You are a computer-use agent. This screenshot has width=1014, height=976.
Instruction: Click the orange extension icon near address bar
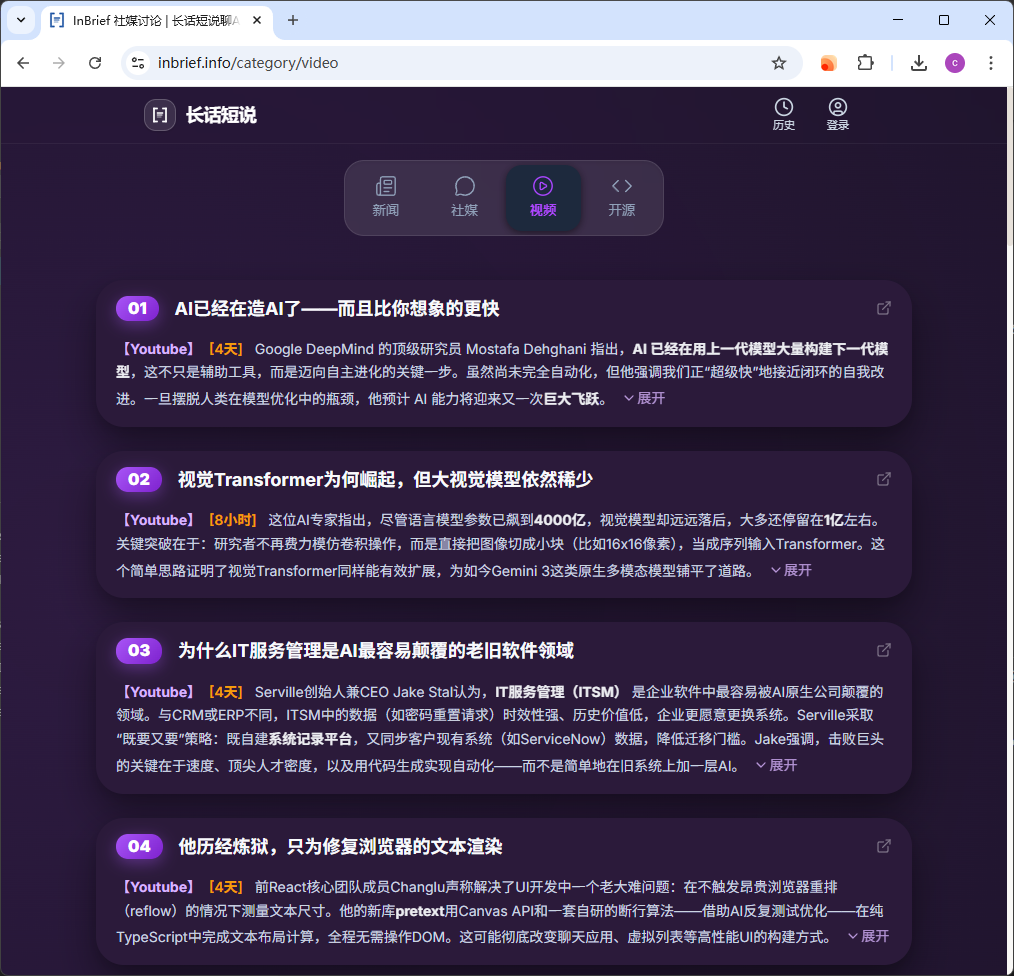tap(828, 62)
